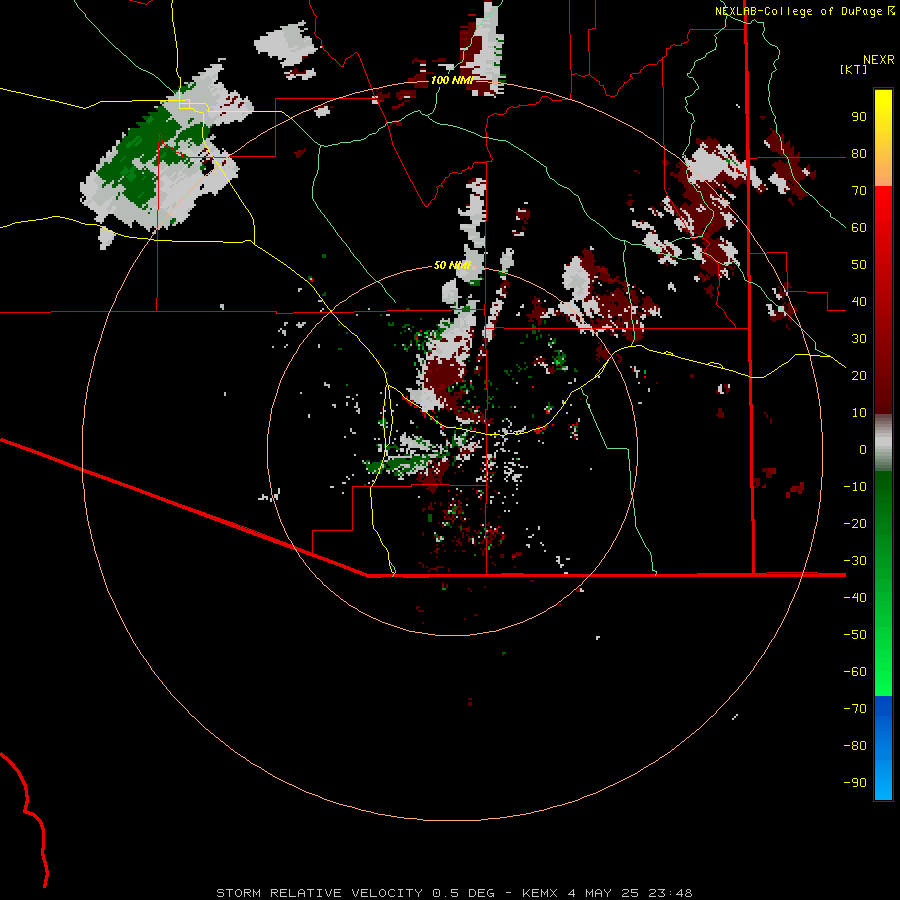The width and height of the screenshot is (900, 900).
Task: Pick the gray zero-velocity segment of the color bar
Action: click(883, 443)
